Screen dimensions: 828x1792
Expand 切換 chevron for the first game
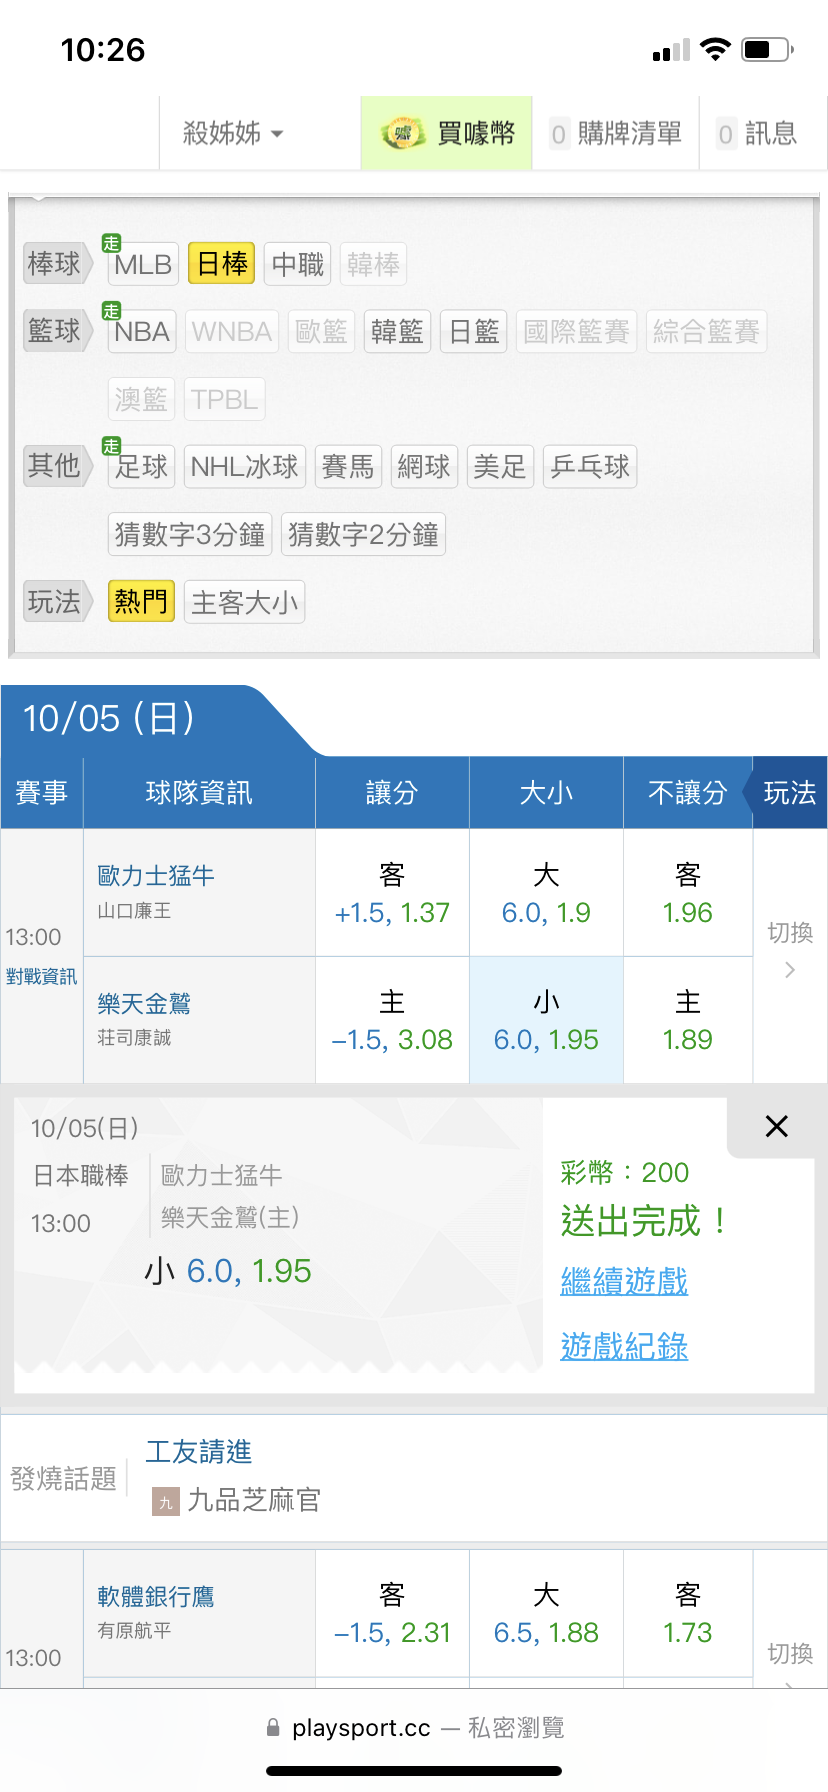click(790, 969)
